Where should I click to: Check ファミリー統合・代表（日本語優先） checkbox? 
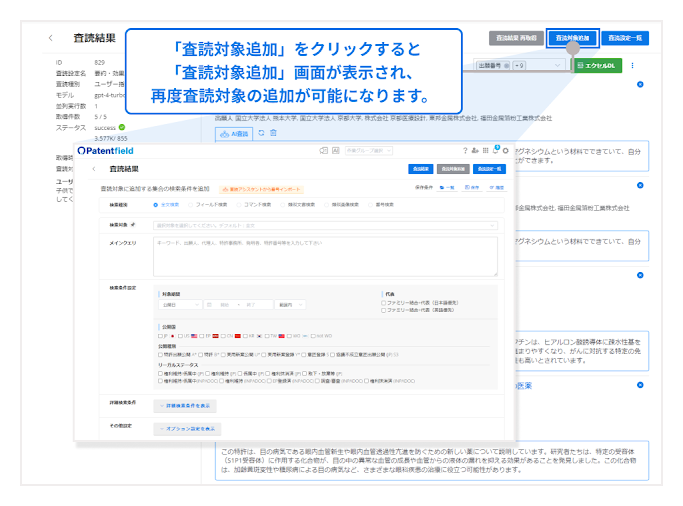384,303
